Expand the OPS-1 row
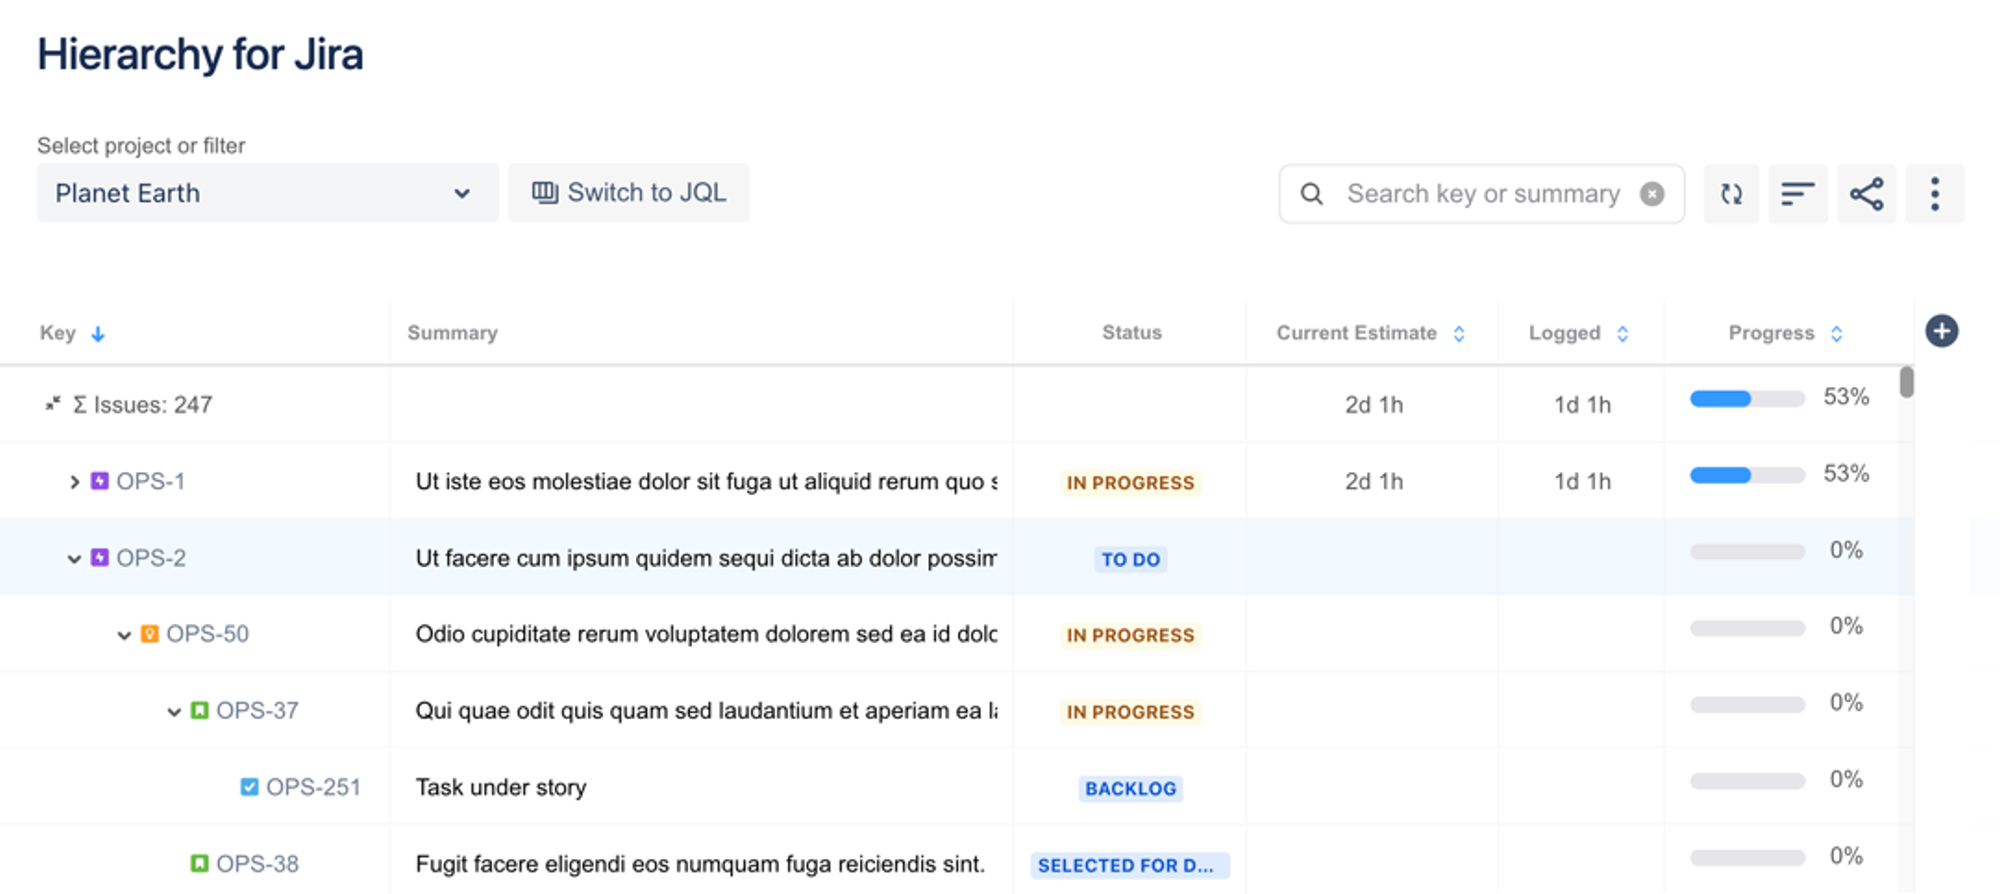The height and width of the screenshot is (894, 2000). 74,482
